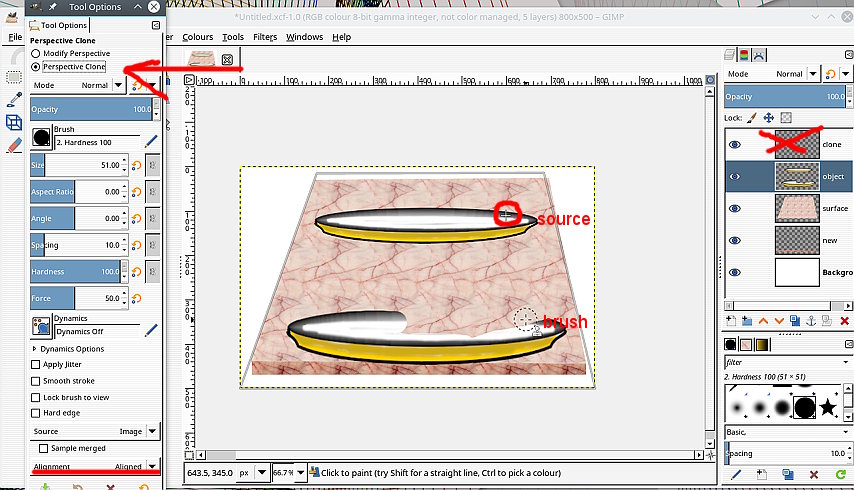Screen dimensions: 854x490
Task: Enable Apply Jitter checkbox
Action: 35,364
